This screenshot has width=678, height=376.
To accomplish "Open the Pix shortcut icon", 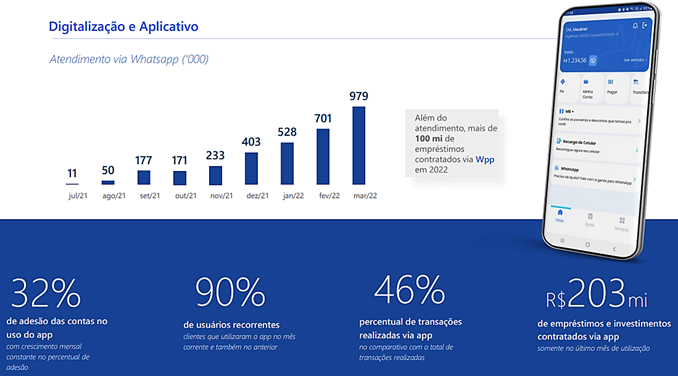I will click(x=563, y=82).
